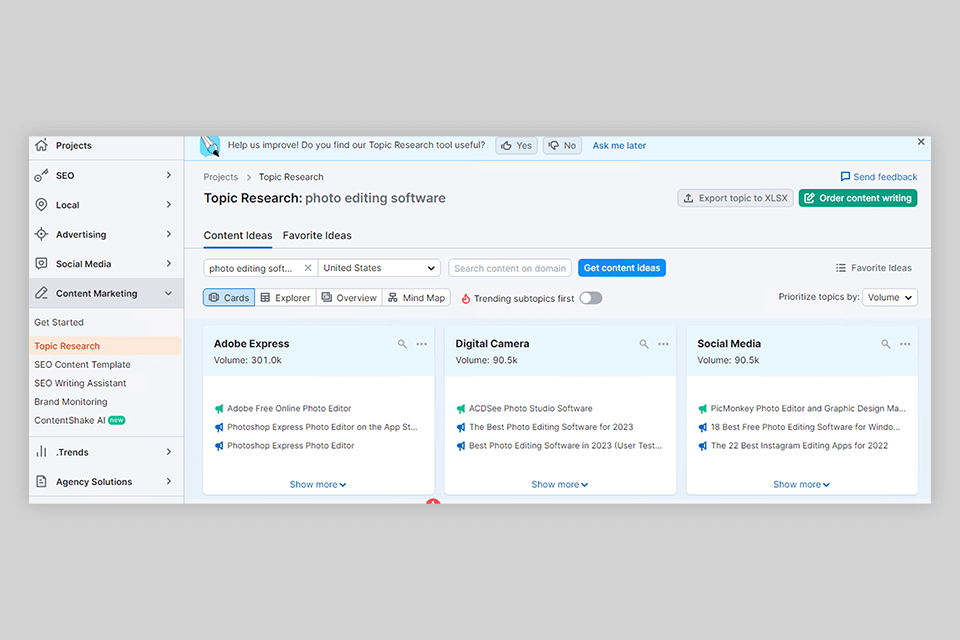Click the Agency Solutions document icon
This screenshot has height=640, width=960.
coord(41,481)
